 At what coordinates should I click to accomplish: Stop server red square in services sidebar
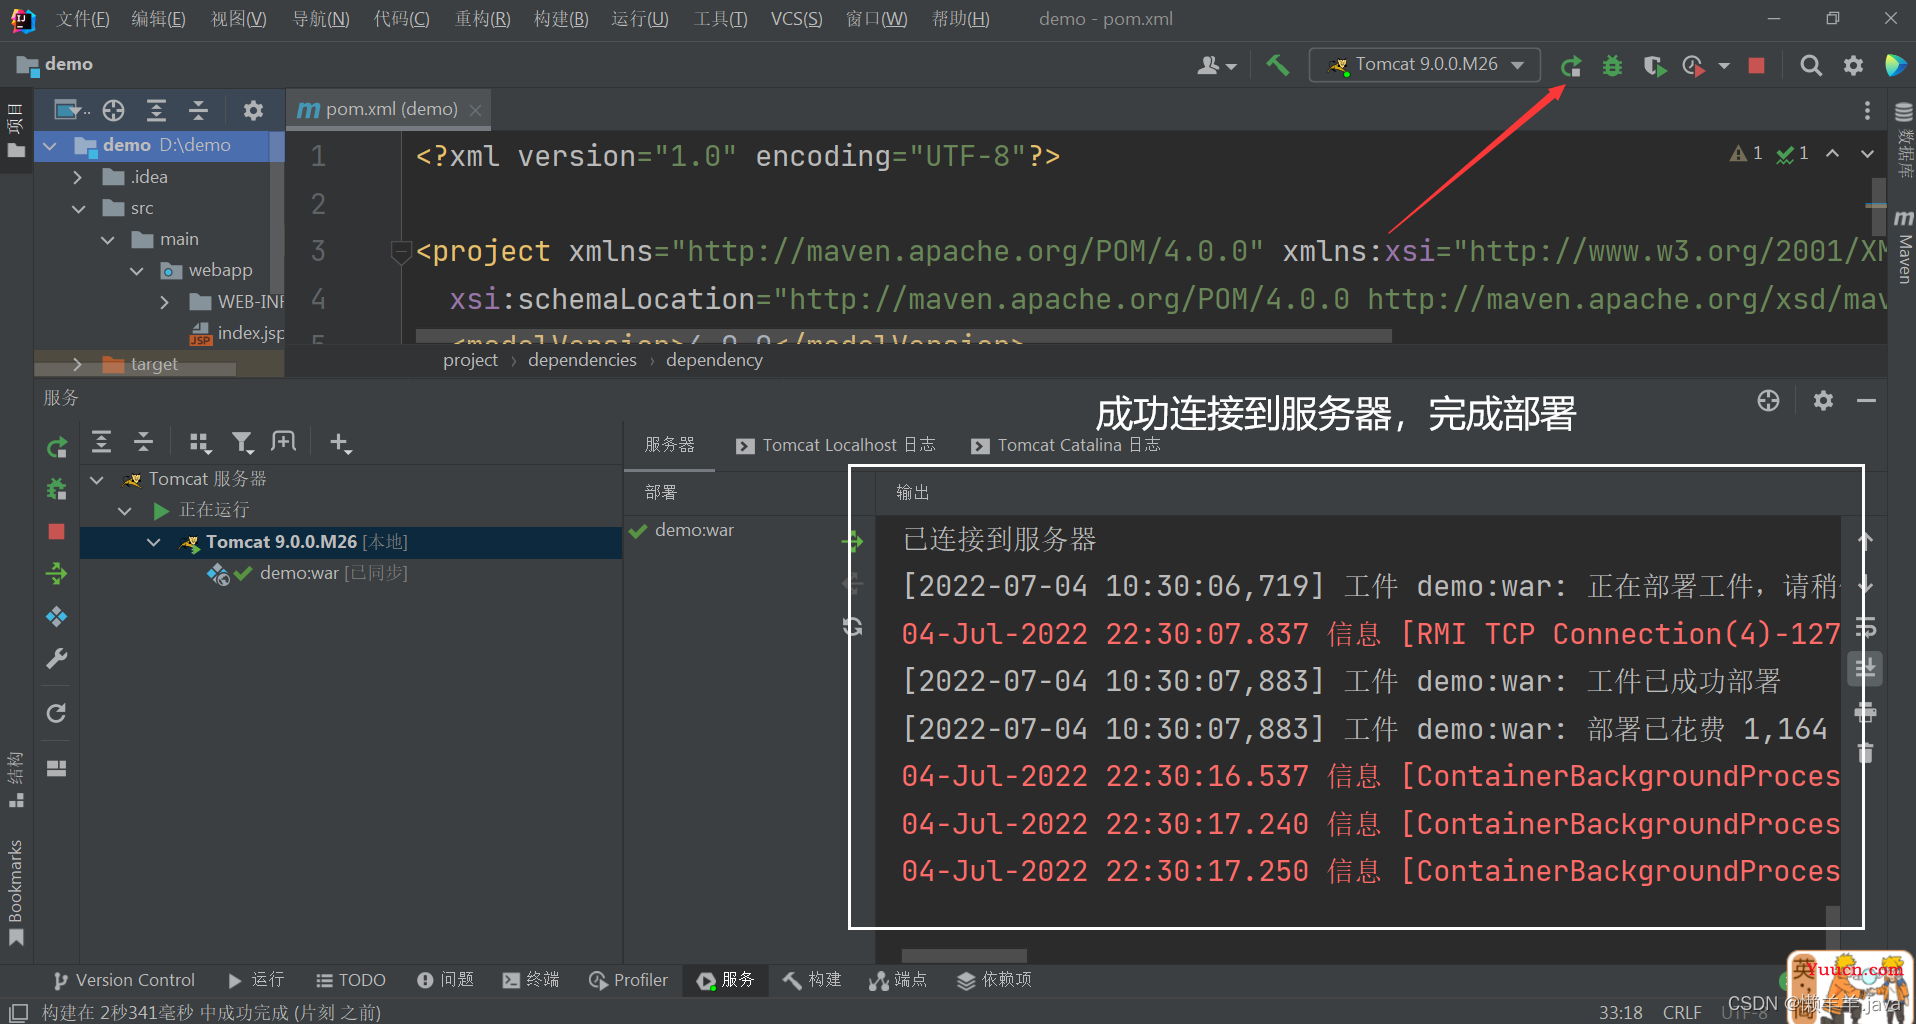[57, 531]
